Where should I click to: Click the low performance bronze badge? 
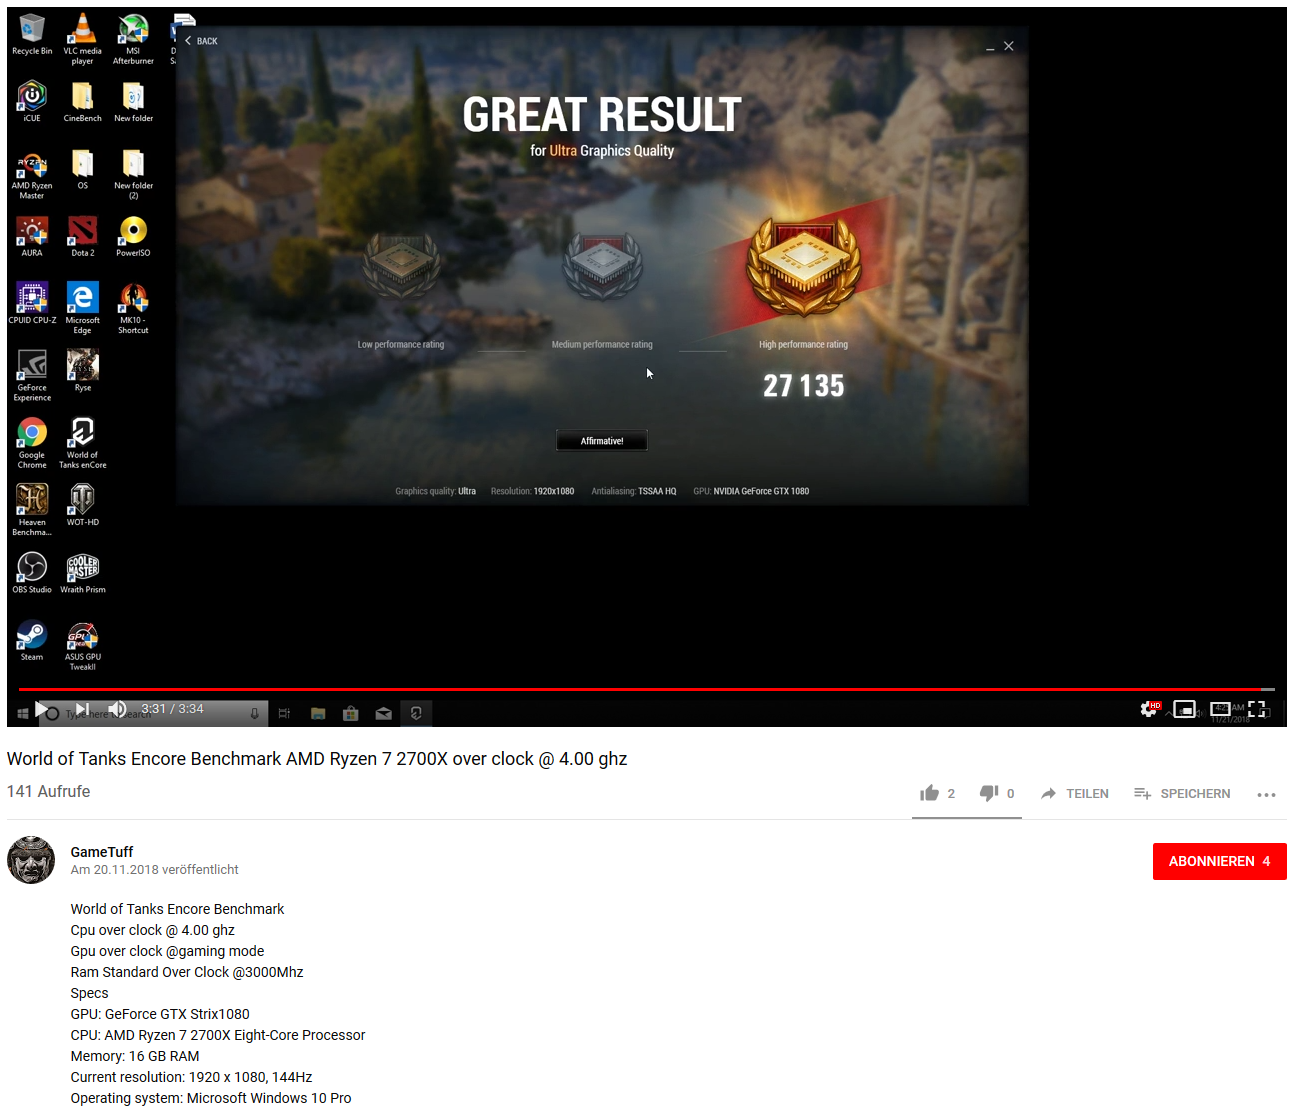point(401,265)
